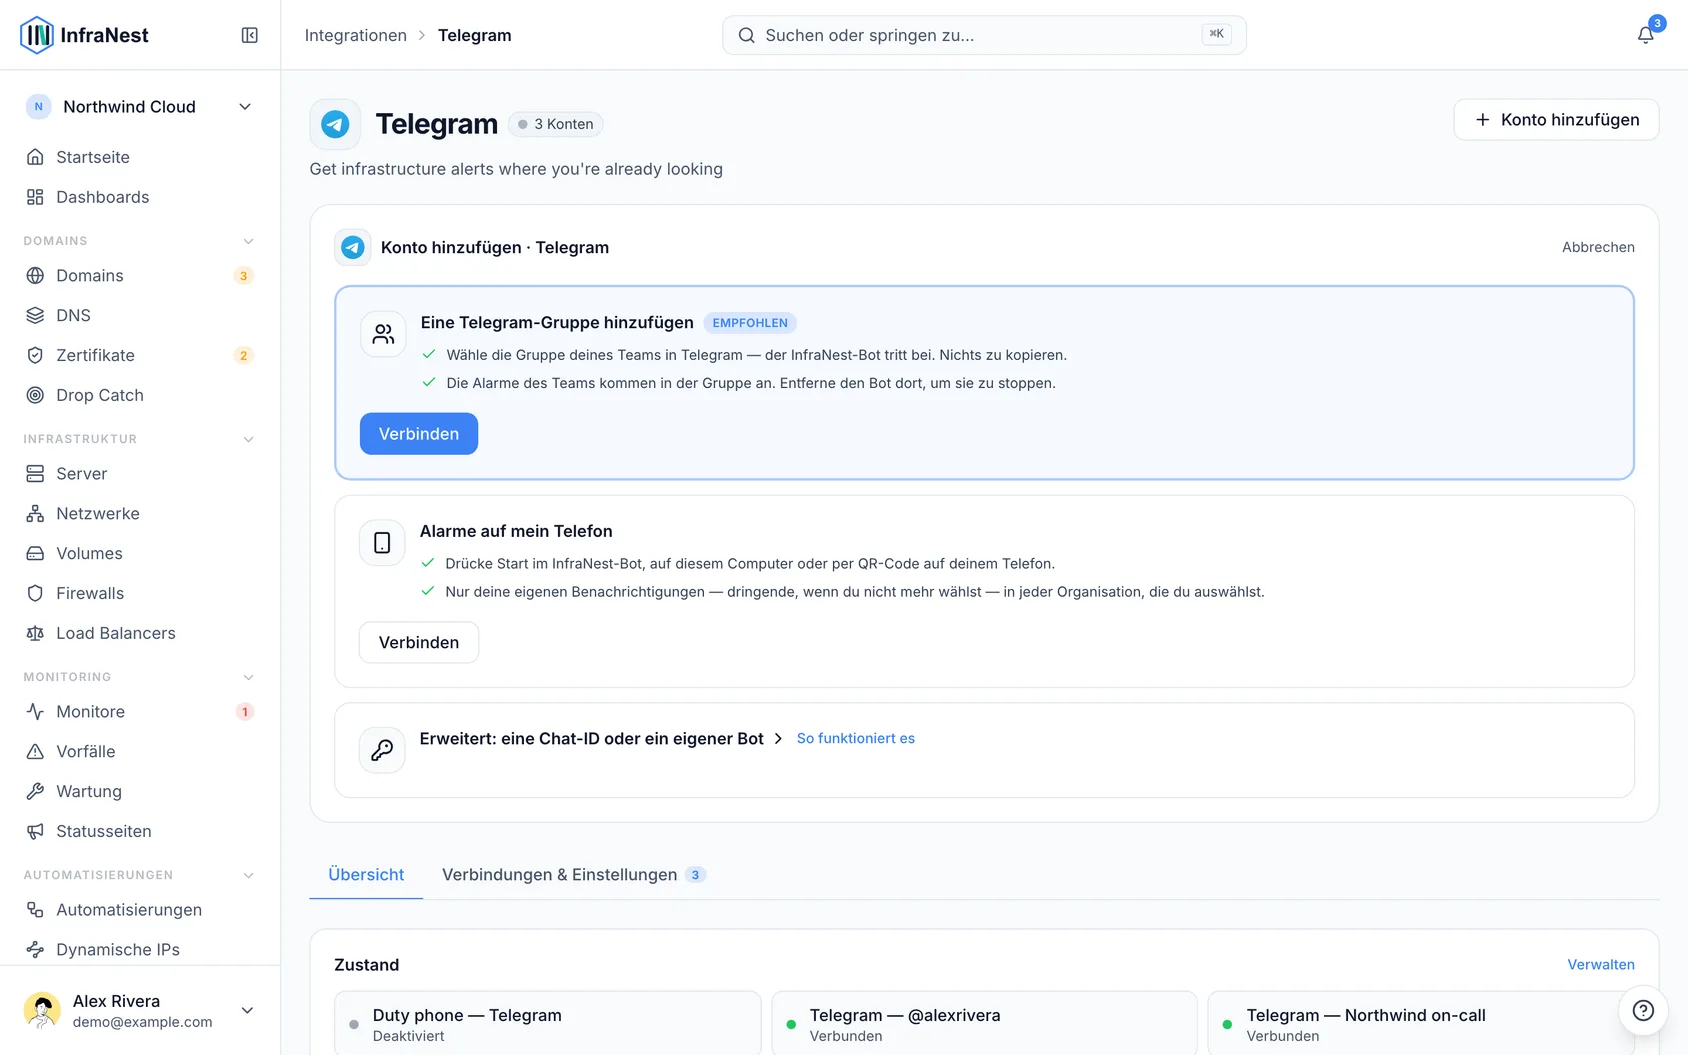
Task: Click Verbinden for Telegram-Gruppe option
Action: (419, 434)
